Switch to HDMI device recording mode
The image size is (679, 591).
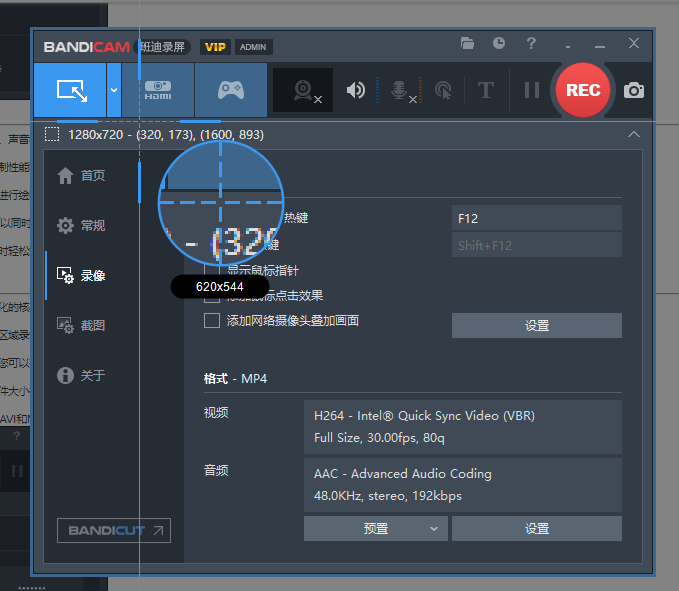[158, 90]
